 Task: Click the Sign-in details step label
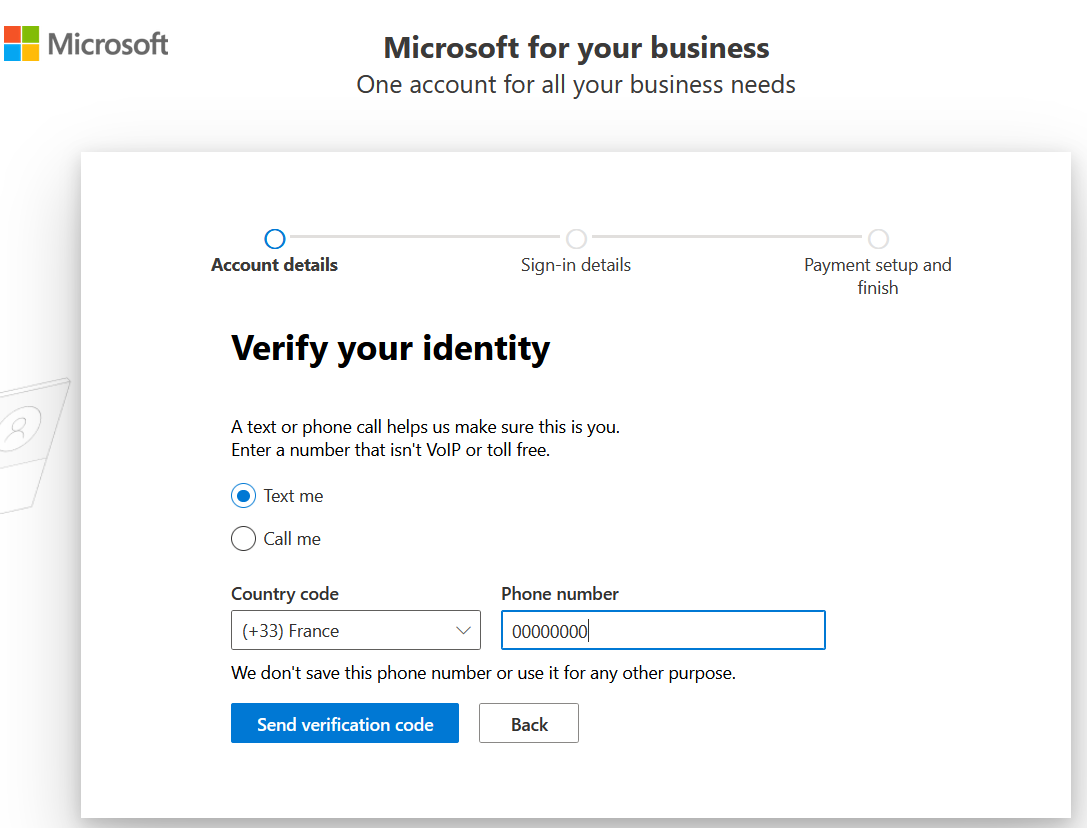coord(576,265)
